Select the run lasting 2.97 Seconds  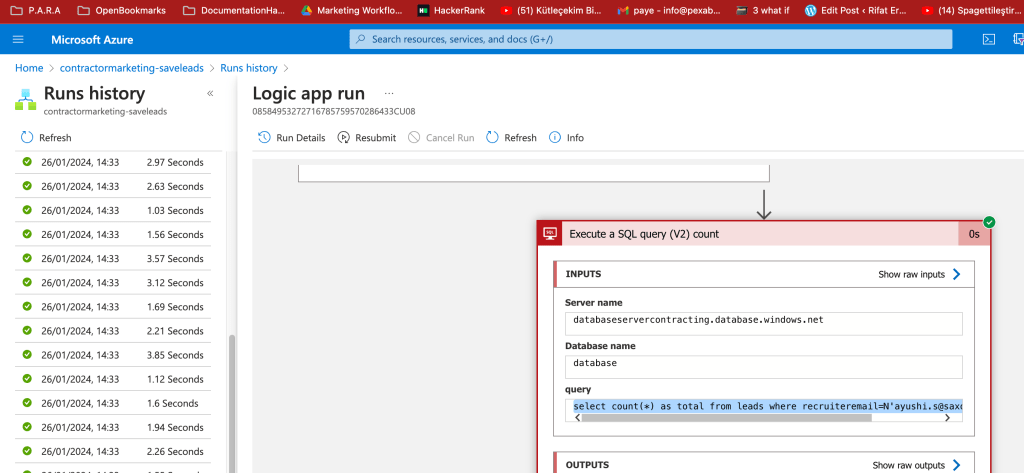pyautogui.click(x=113, y=162)
